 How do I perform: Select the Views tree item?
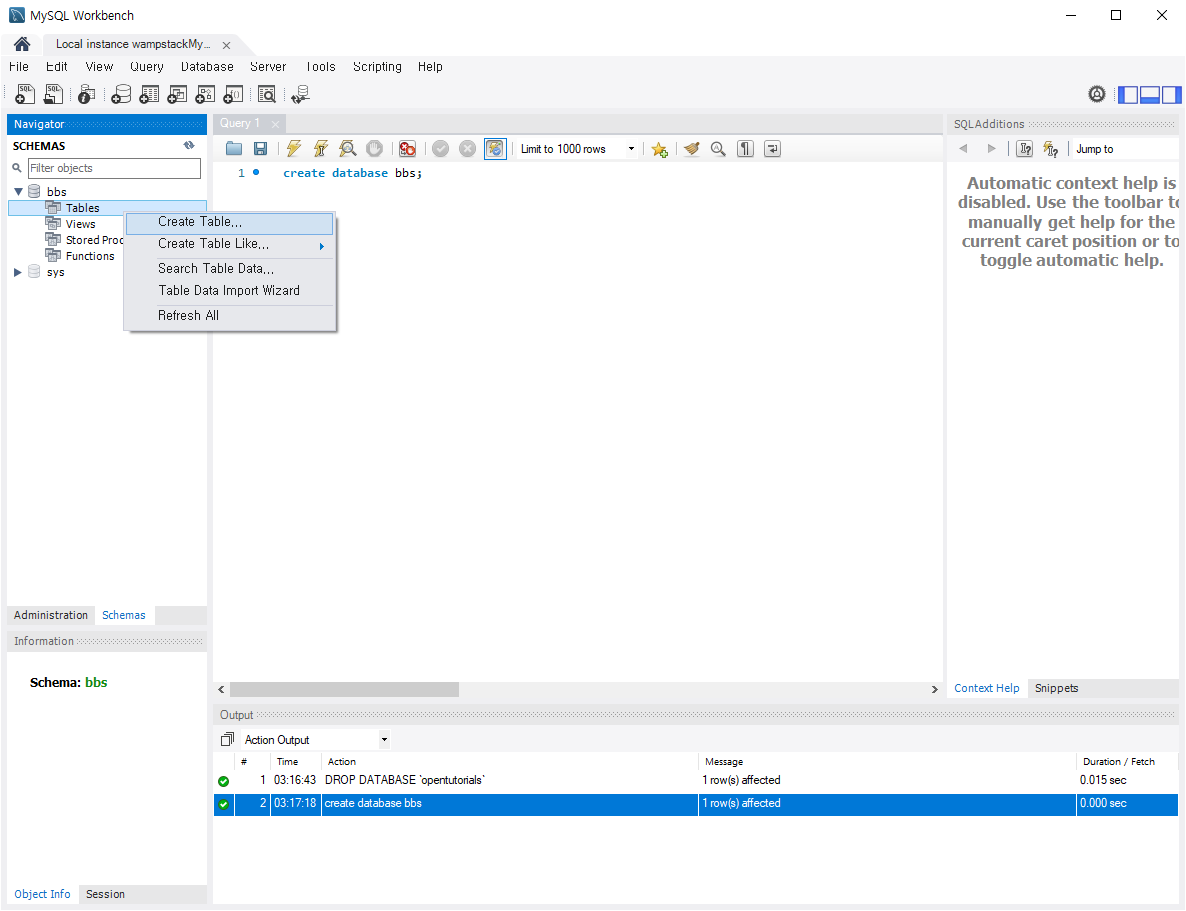(80, 224)
